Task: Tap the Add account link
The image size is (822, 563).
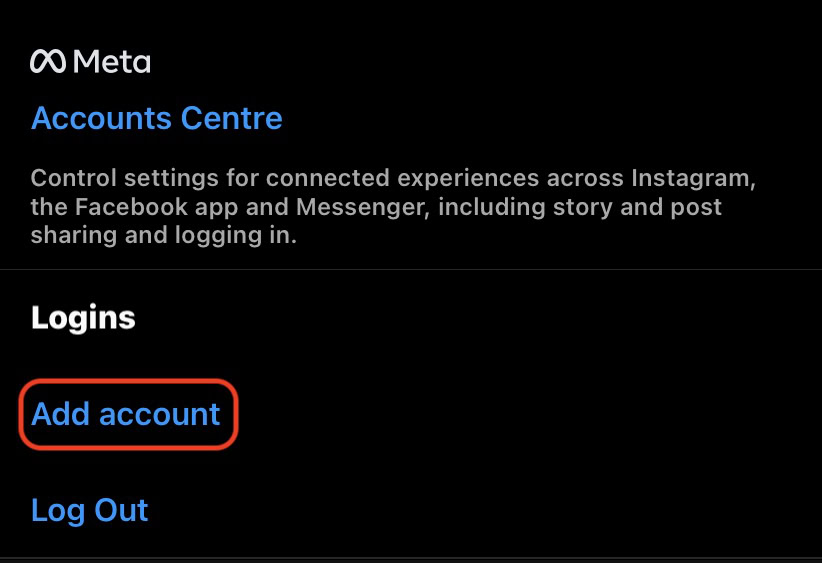Action: click(126, 414)
